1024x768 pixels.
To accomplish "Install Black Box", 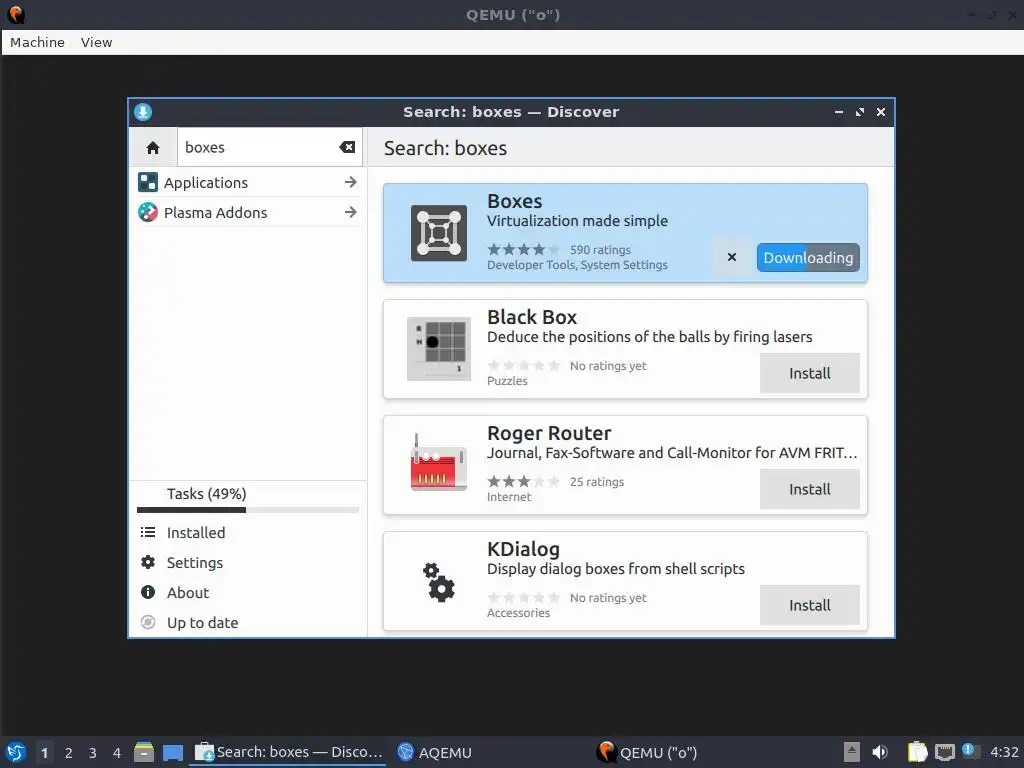I will (x=810, y=374).
